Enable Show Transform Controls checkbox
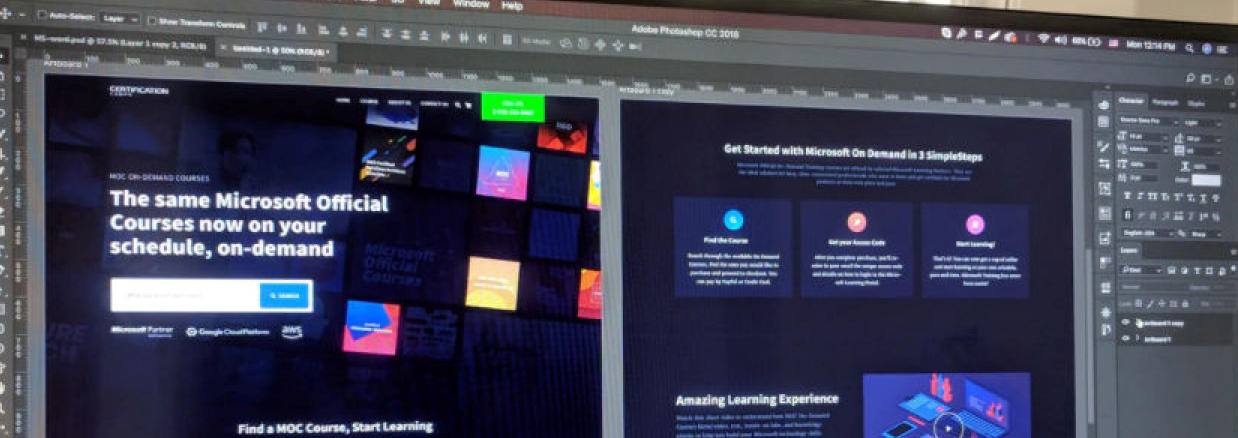The height and width of the screenshot is (438, 1238). tap(152, 21)
